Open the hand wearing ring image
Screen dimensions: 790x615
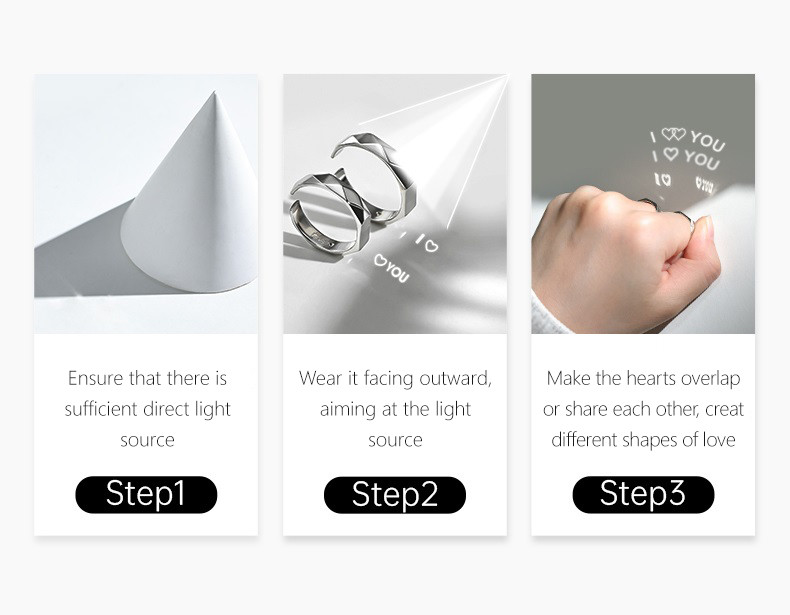point(643,204)
